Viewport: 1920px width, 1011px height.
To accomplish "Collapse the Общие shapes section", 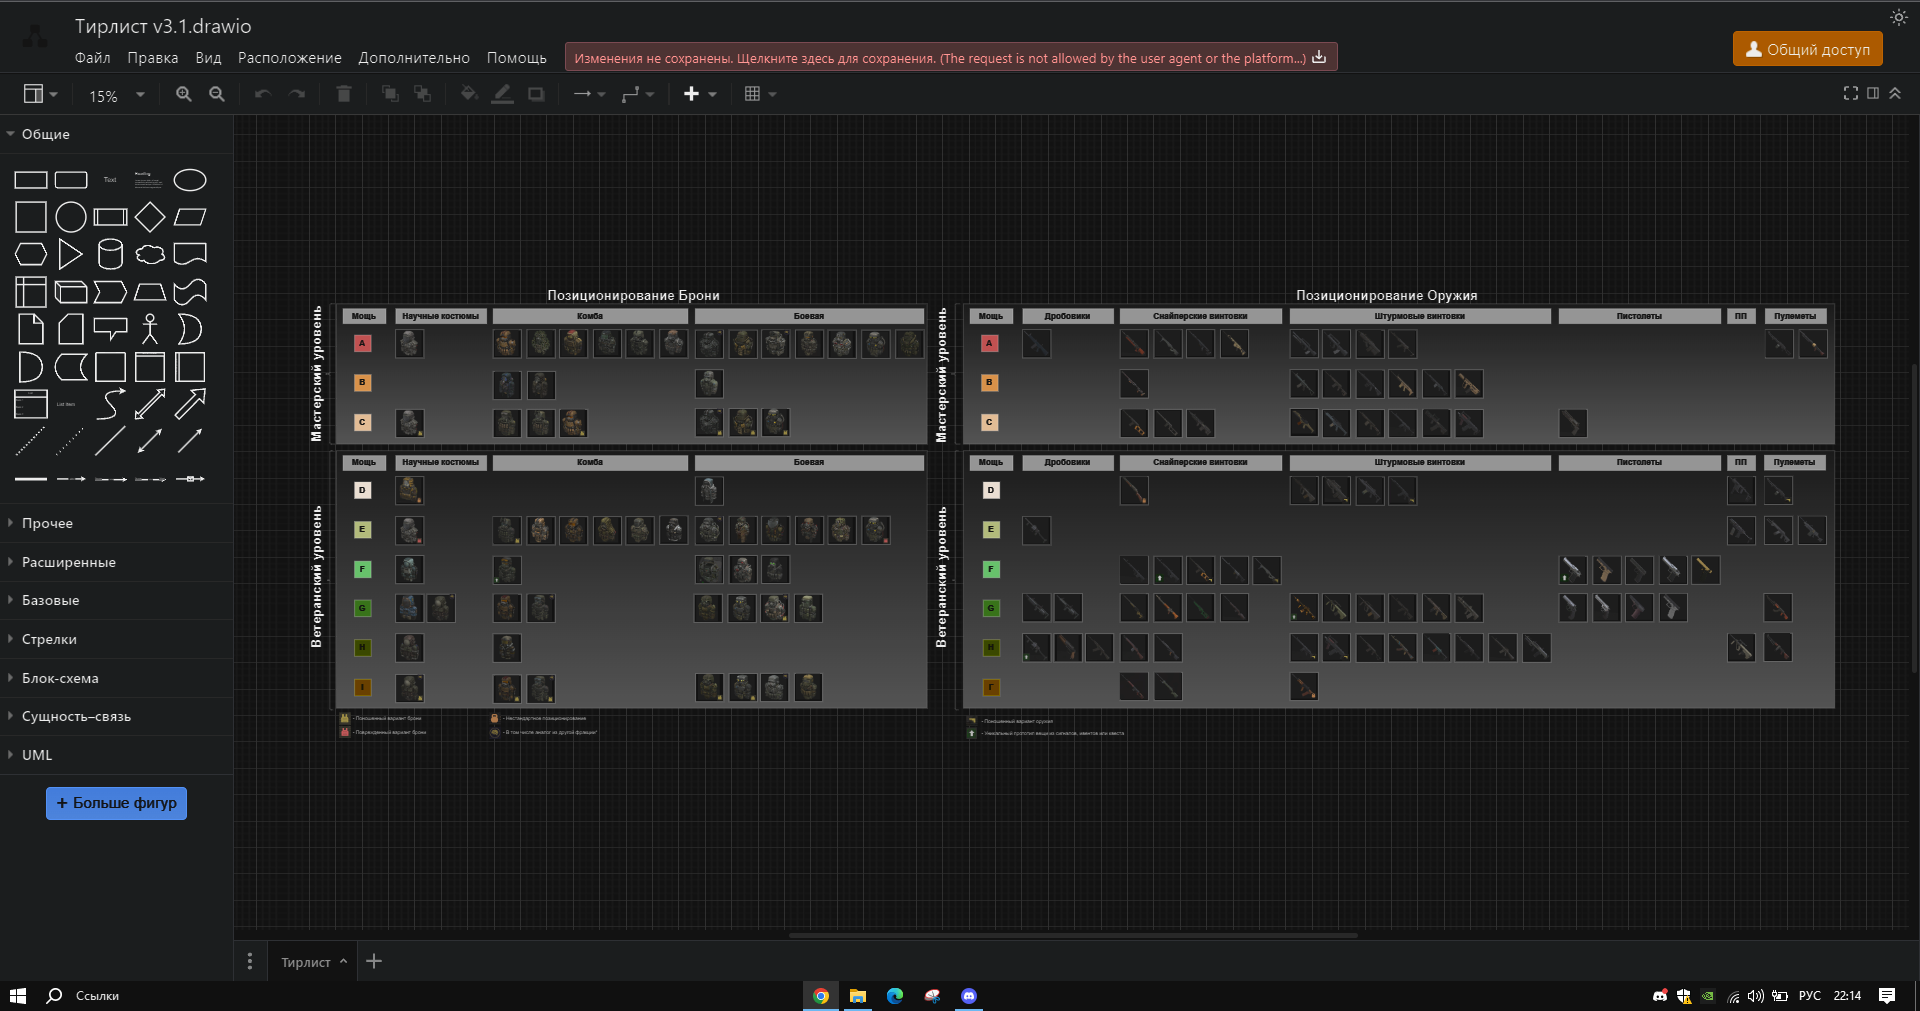I will click(116, 134).
